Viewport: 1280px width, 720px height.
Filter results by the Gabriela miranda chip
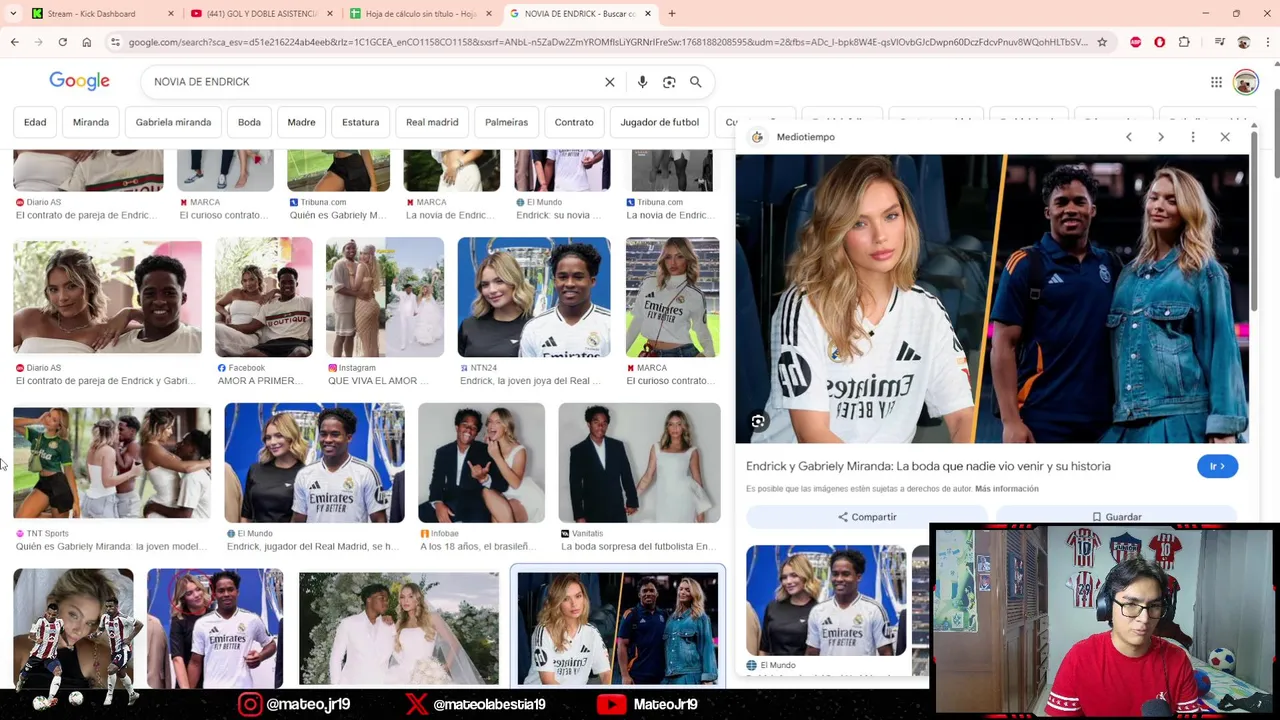pyautogui.click(x=173, y=122)
